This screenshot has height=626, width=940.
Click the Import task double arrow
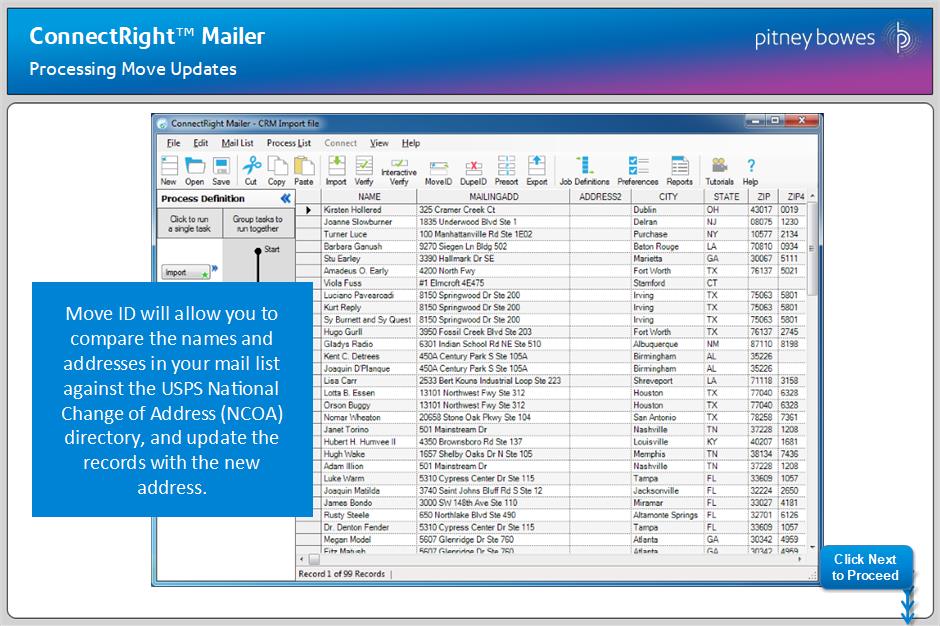coord(215,269)
